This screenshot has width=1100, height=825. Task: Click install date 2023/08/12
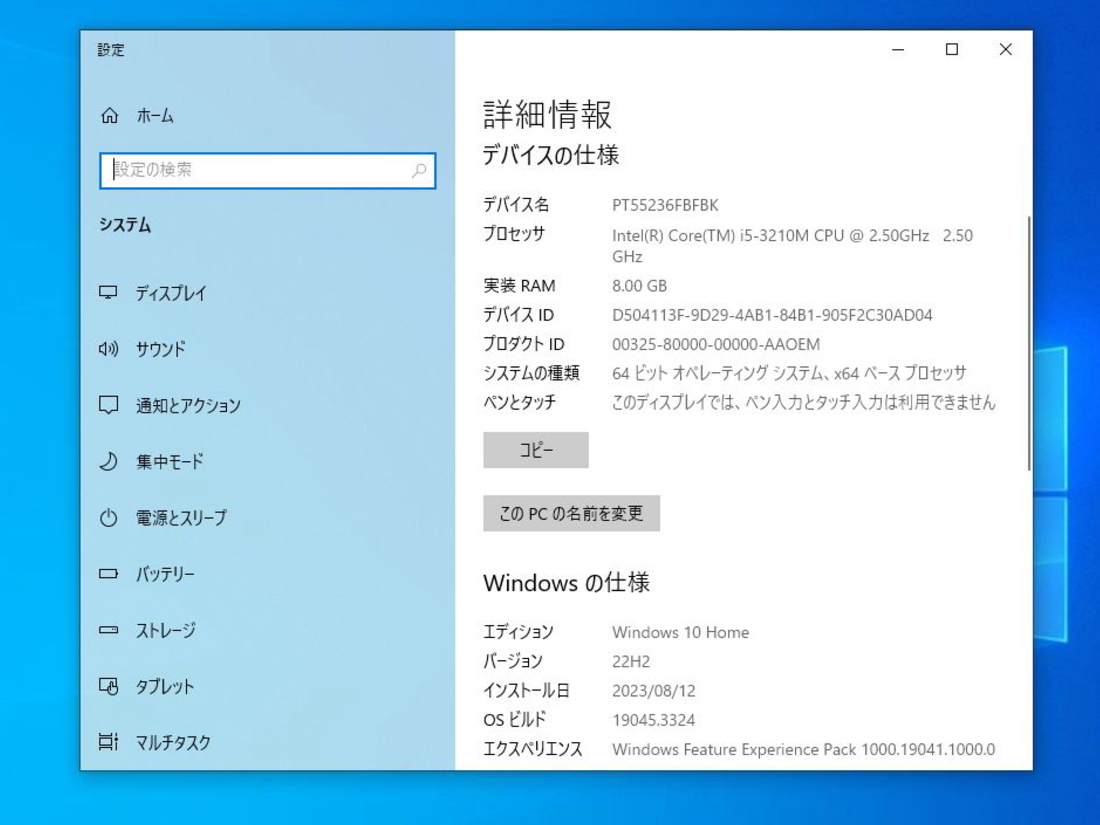654,691
